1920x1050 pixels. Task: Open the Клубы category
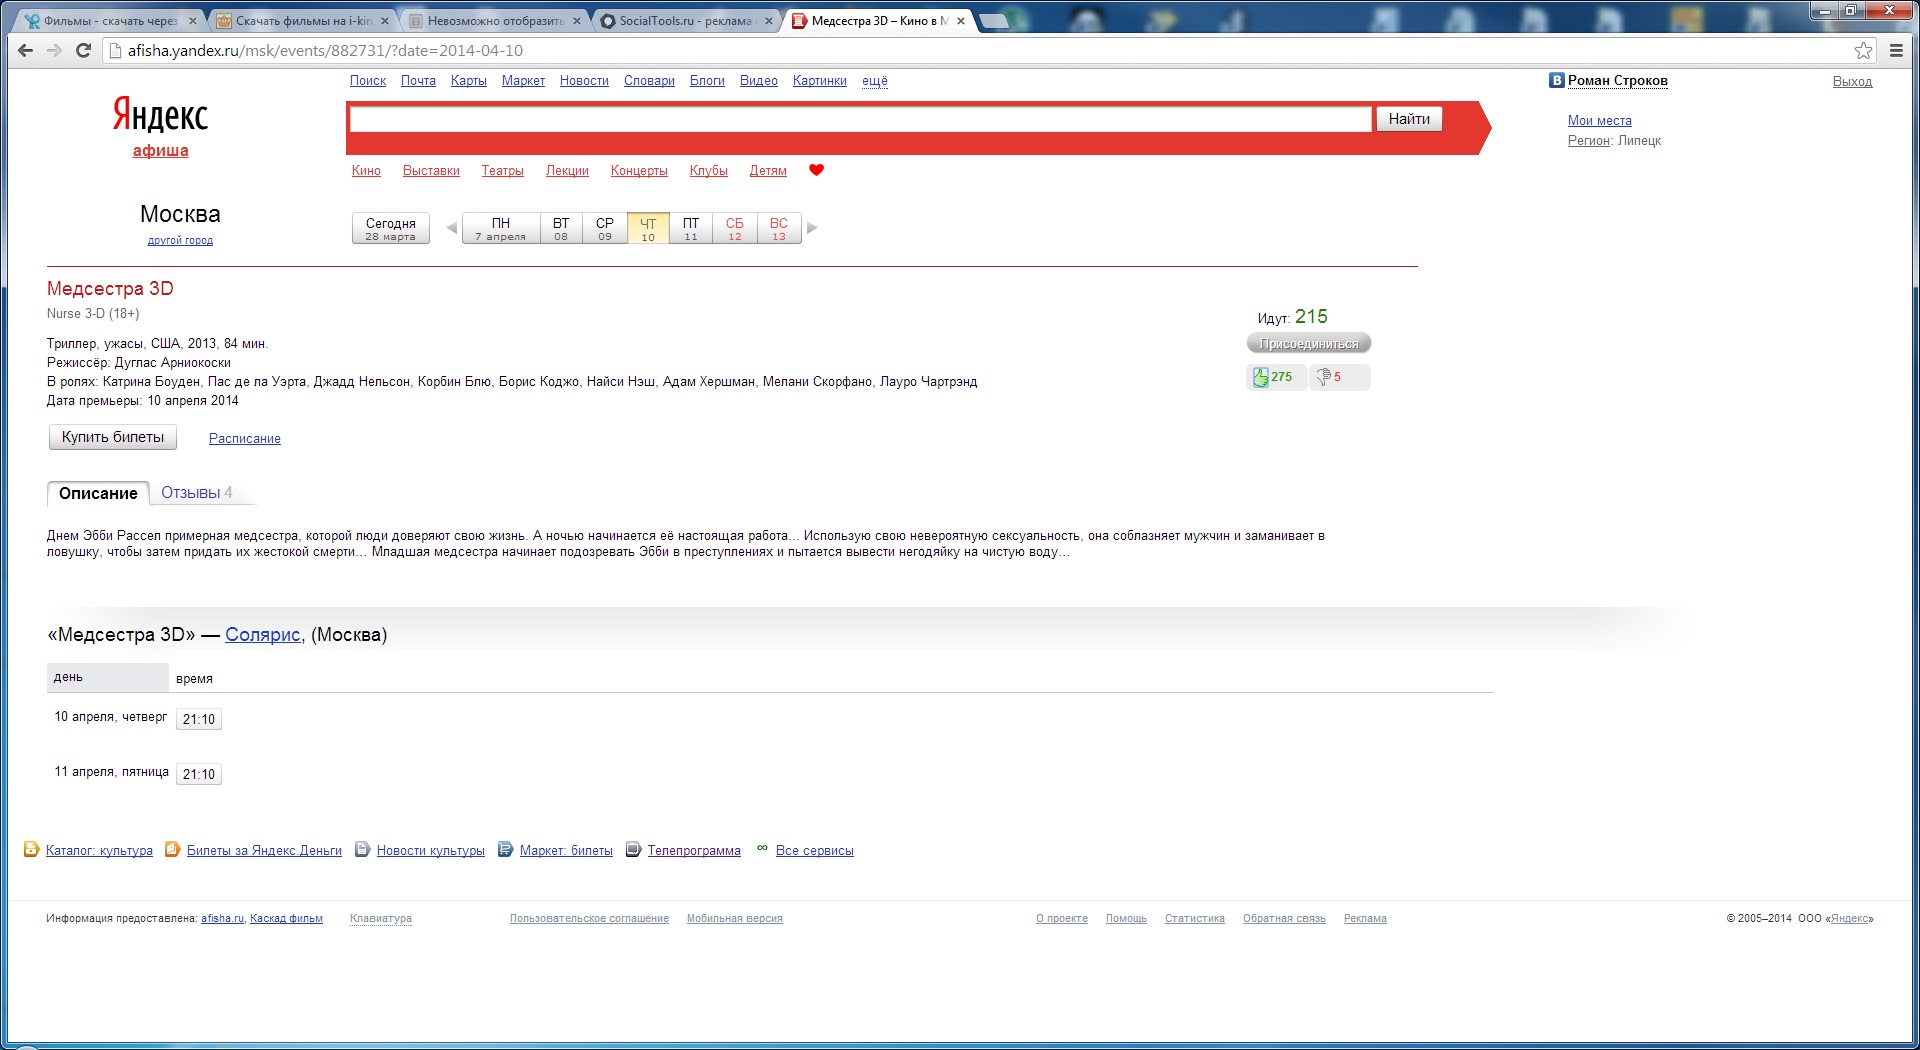click(x=709, y=171)
